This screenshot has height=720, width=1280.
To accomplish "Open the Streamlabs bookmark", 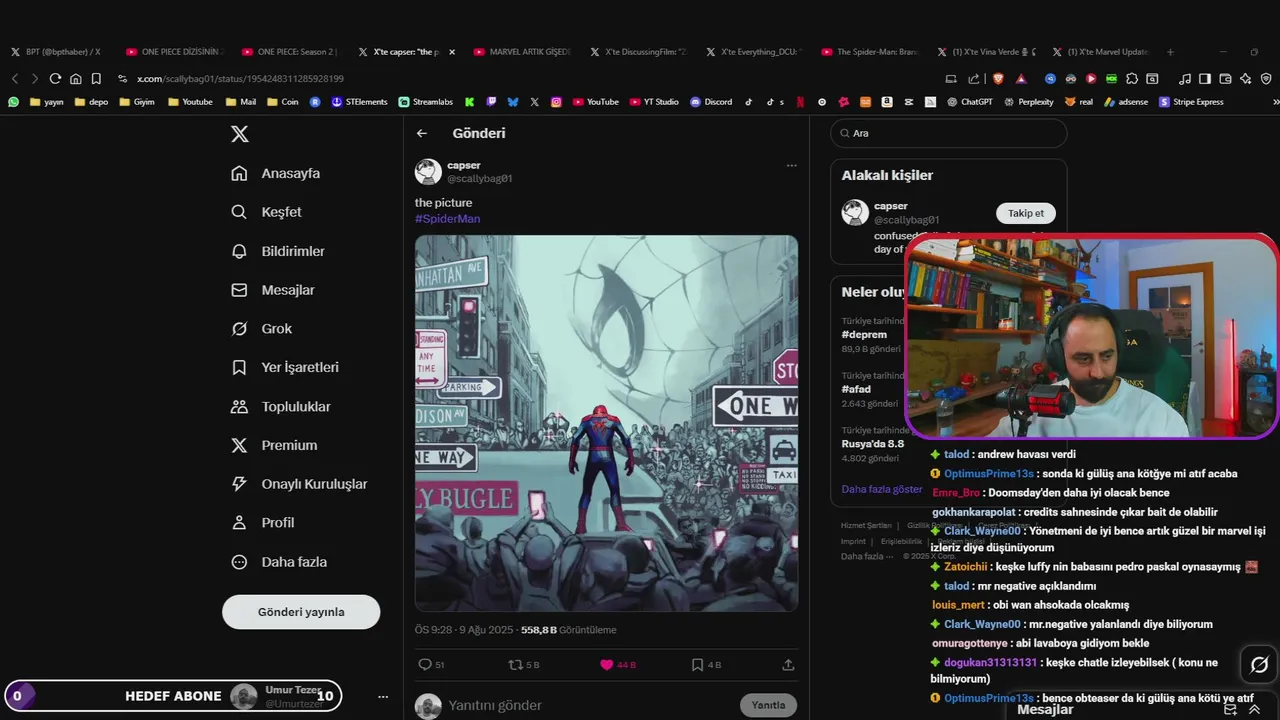I will coord(425,102).
